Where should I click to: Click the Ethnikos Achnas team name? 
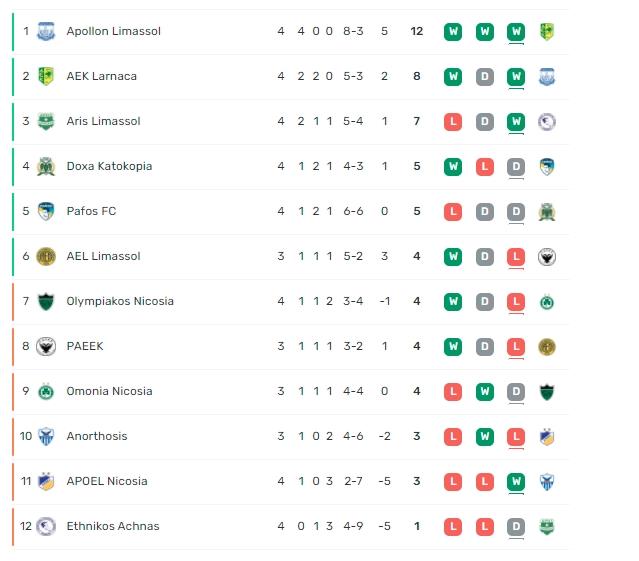tap(113, 526)
